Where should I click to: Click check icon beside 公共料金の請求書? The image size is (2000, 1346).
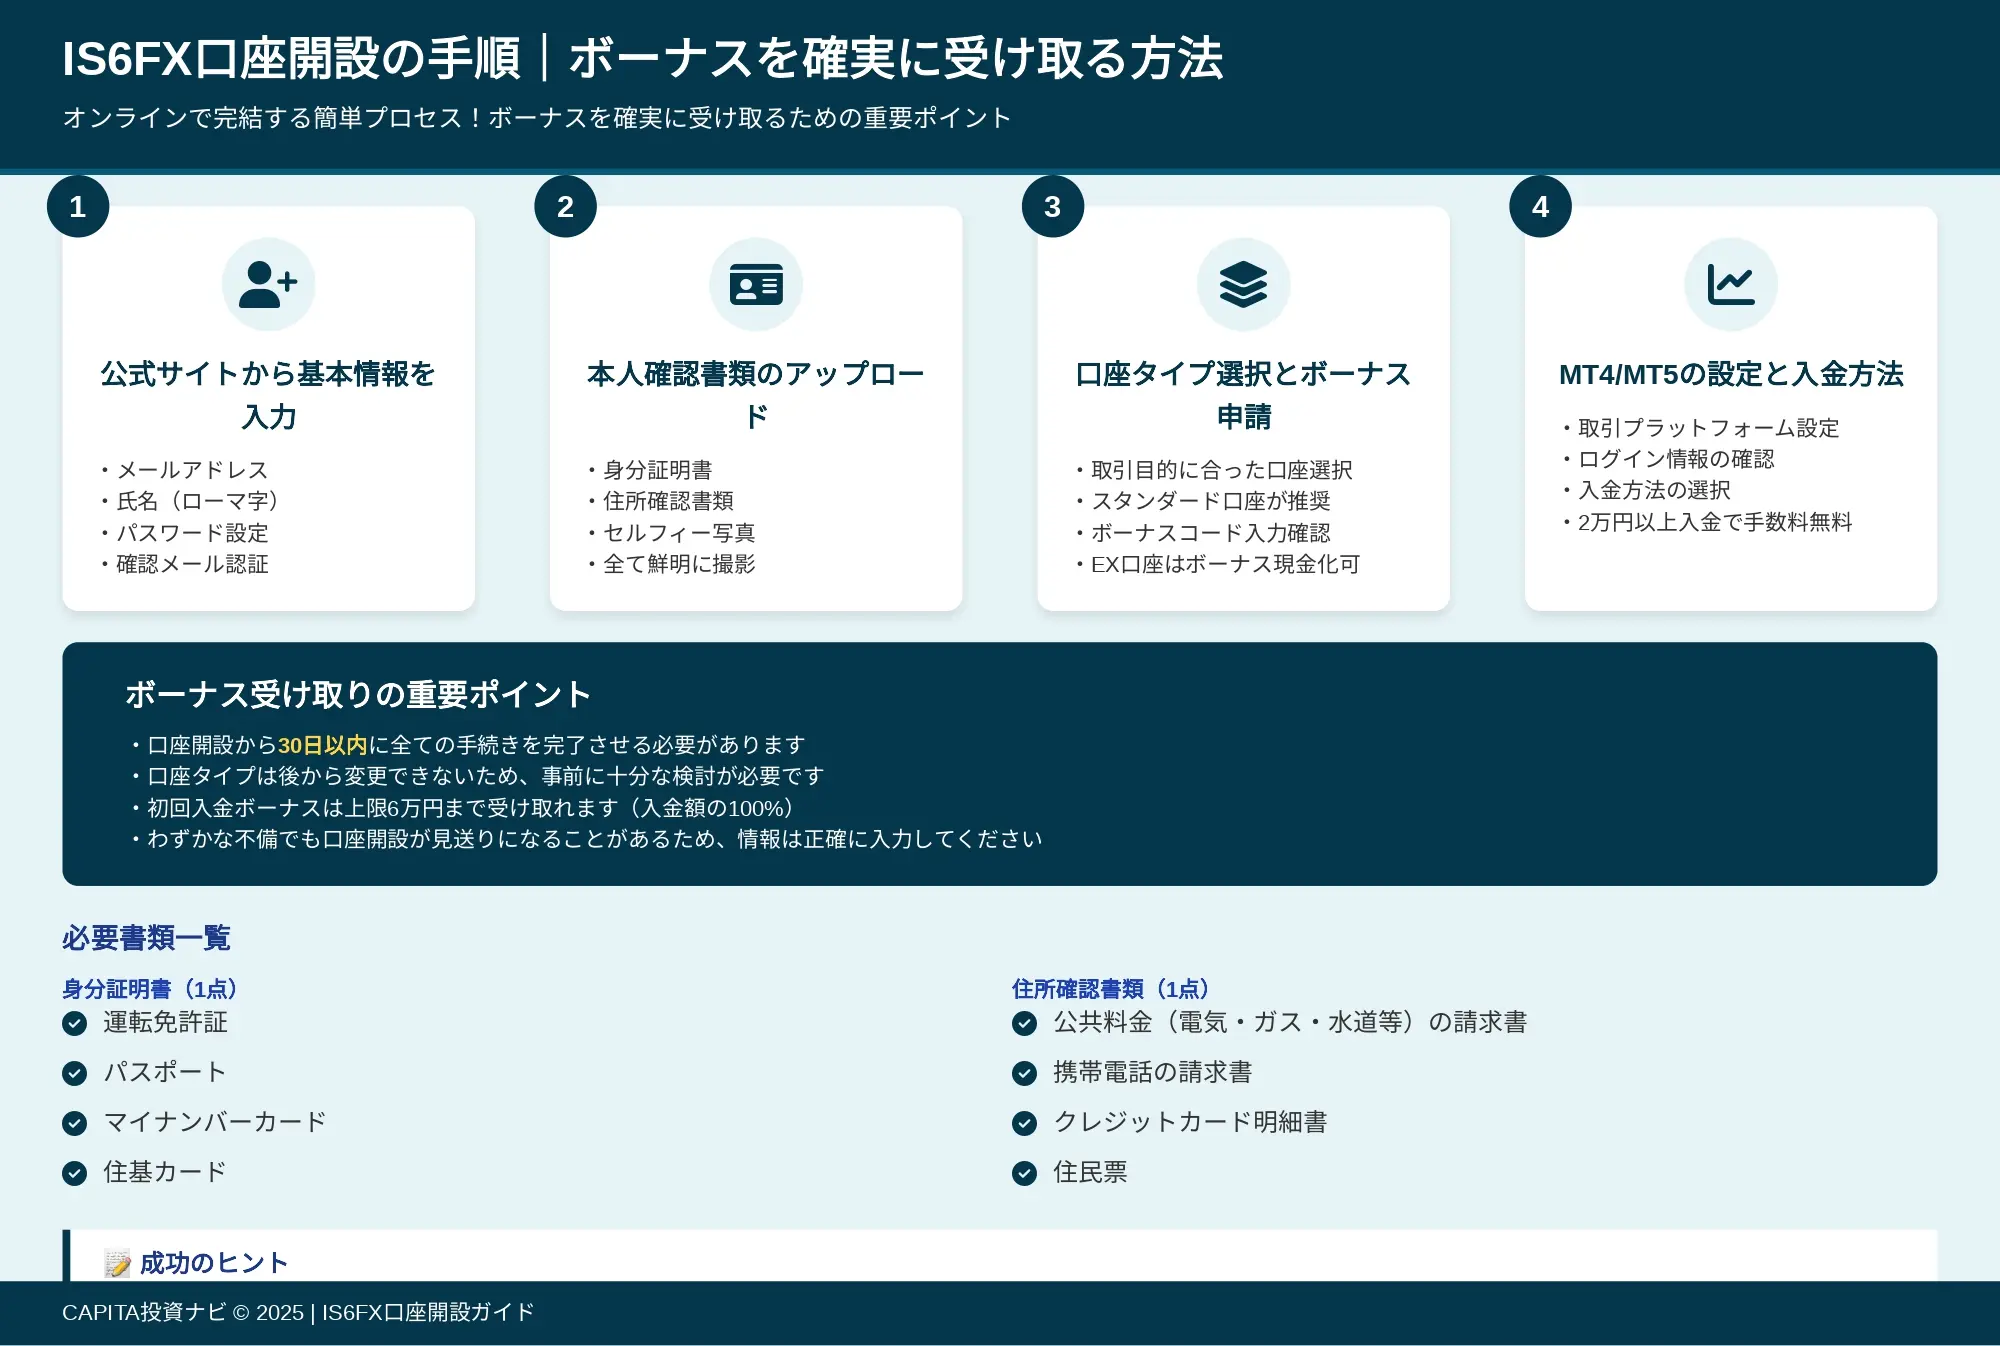pyautogui.click(x=1024, y=1023)
